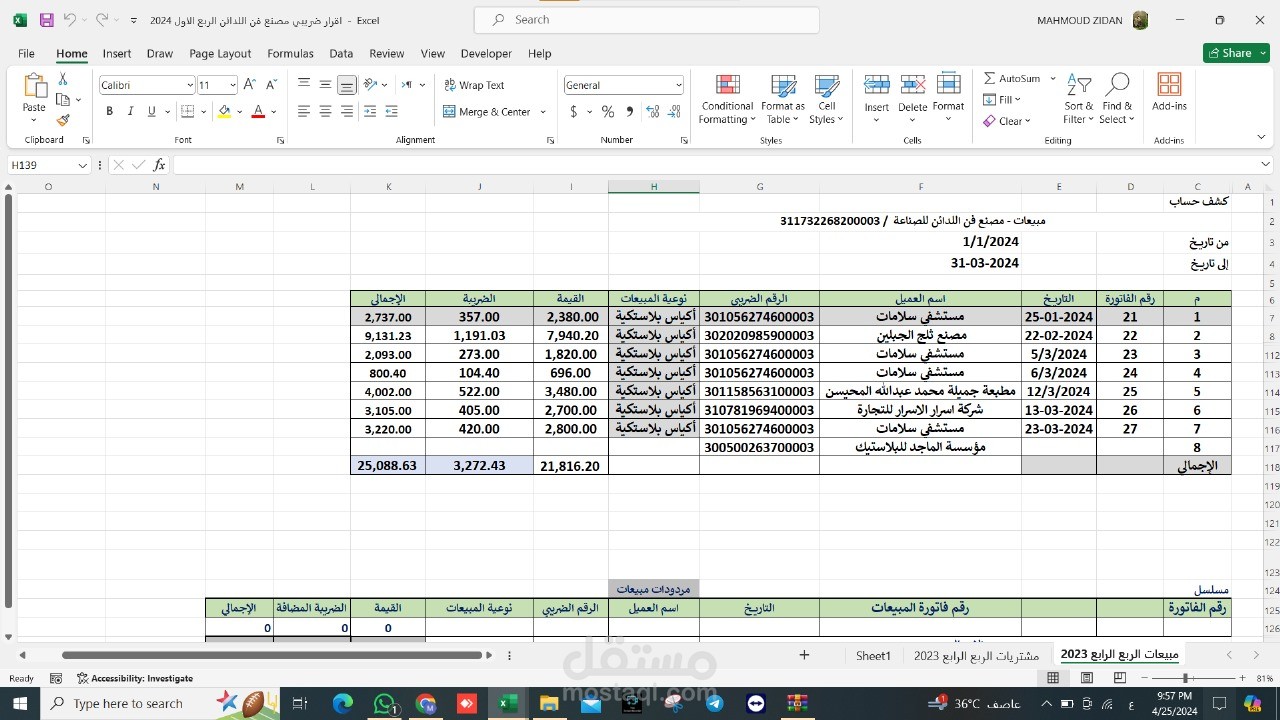Open the Add-ins pane

1169,92
